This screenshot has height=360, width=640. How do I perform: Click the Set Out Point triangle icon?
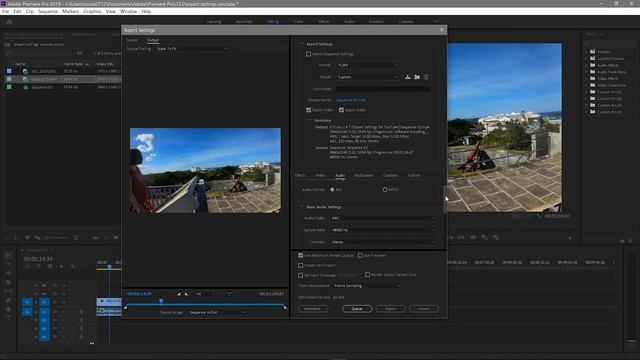[186, 294]
